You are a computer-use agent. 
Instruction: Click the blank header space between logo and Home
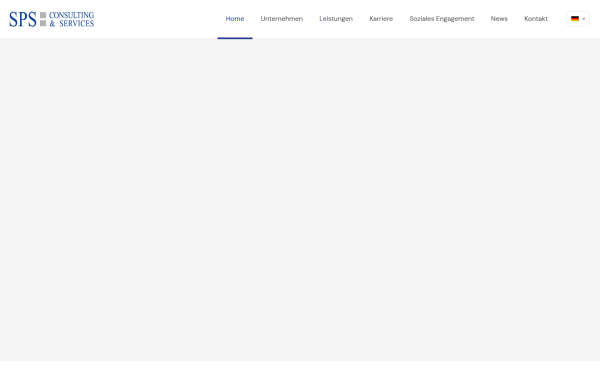click(156, 19)
